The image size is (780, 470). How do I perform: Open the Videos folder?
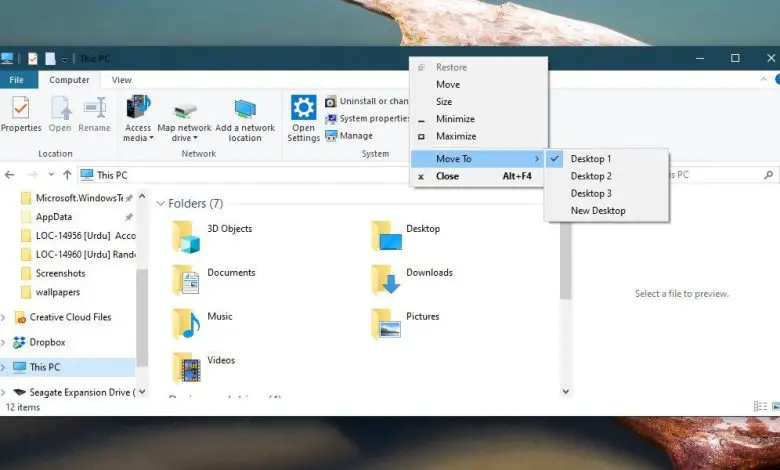(204, 367)
